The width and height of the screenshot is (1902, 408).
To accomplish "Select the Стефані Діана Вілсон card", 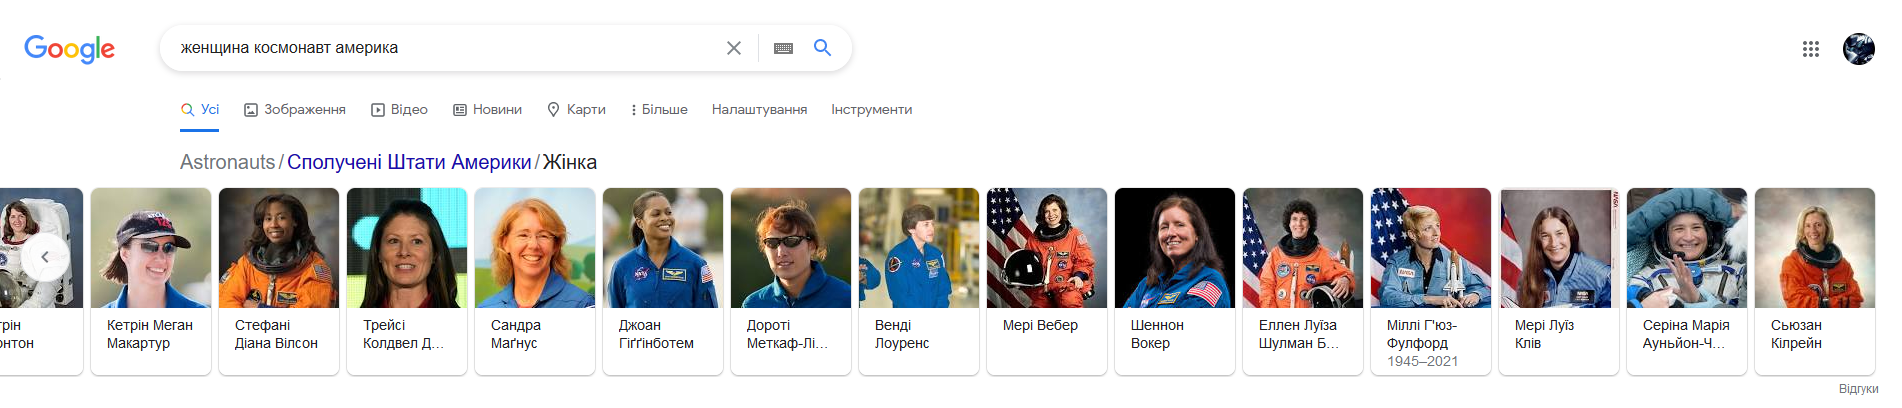I will [279, 281].
